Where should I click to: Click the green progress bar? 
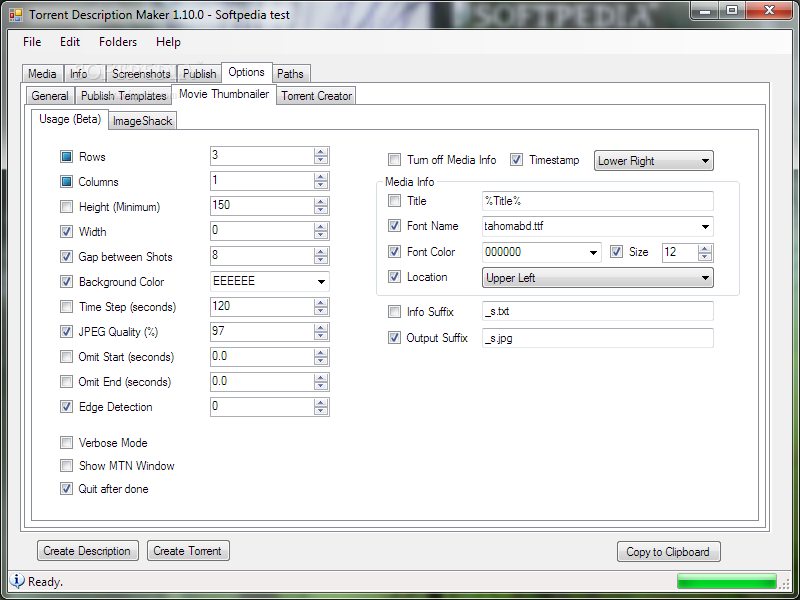coord(727,581)
